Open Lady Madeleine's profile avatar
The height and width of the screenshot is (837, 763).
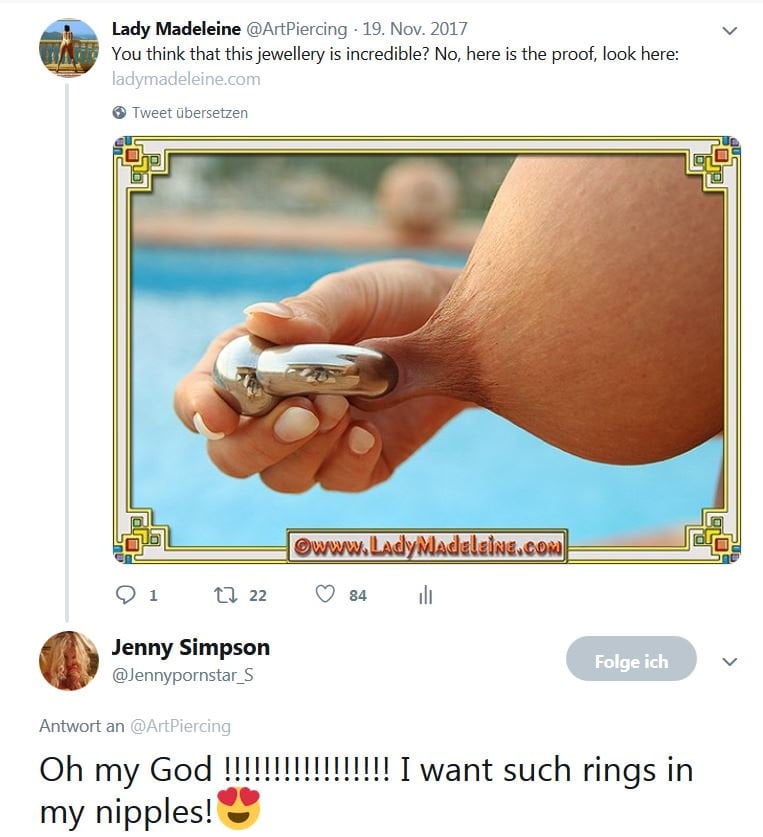pyautogui.click(x=69, y=48)
